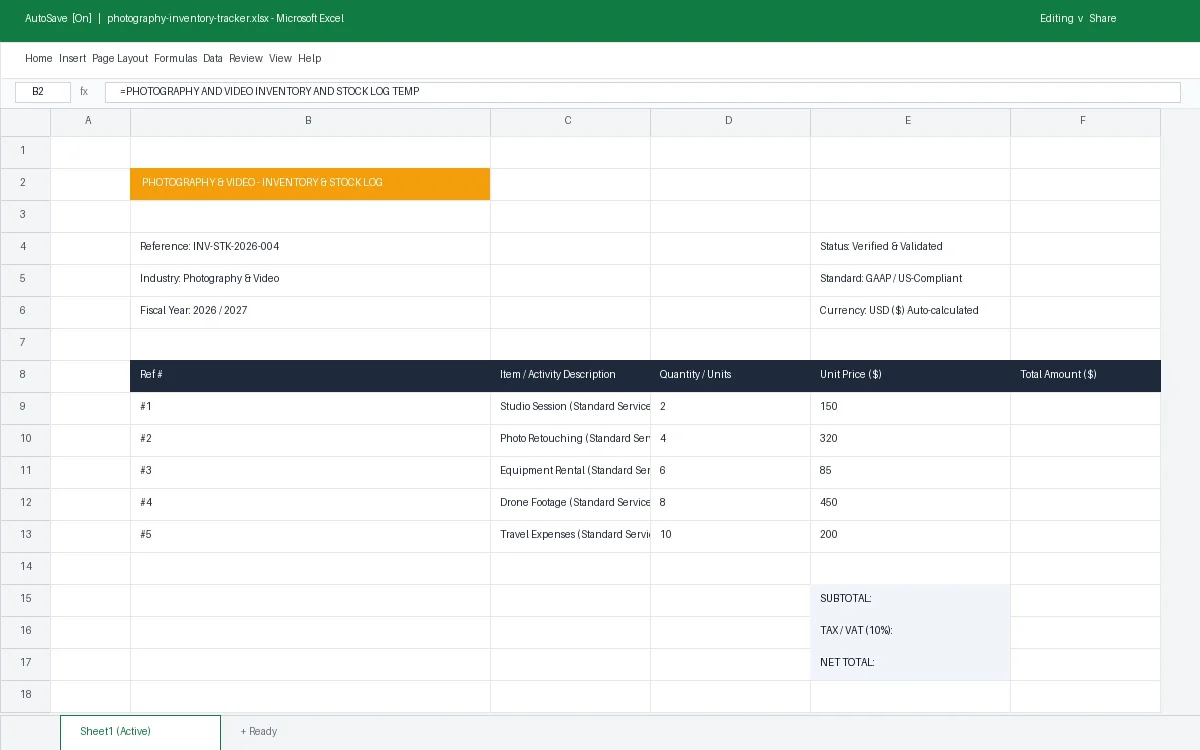The image size is (1200, 750).
Task: Click the Name Box showing B2
Action: point(43,92)
